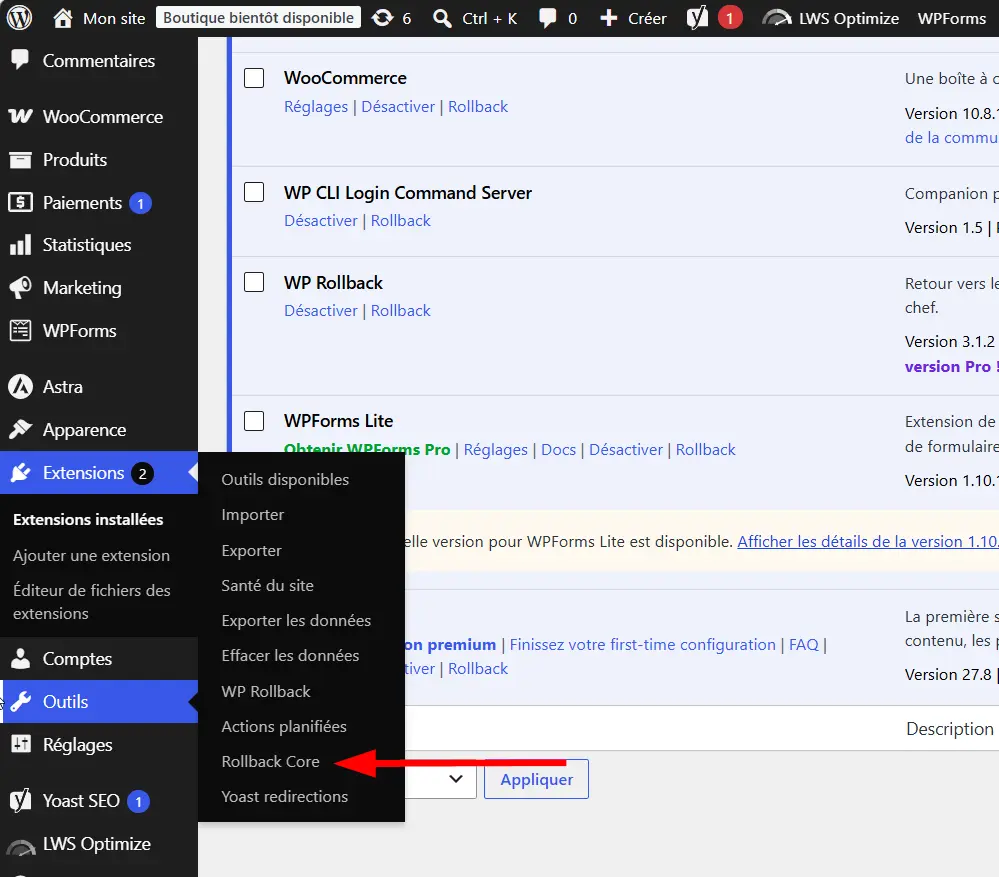Click the Réglages sliders icon
Viewport: 999px width, 877px height.
pyautogui.click(x=20, y=744)
